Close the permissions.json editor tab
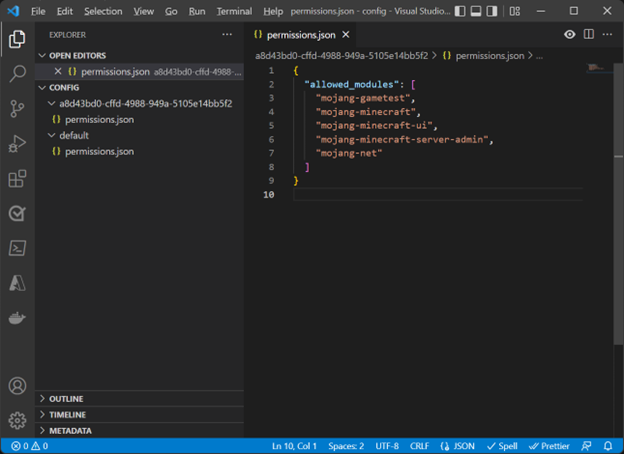The width and height of the screenshot is (624, 454). [x=346, y=35]
